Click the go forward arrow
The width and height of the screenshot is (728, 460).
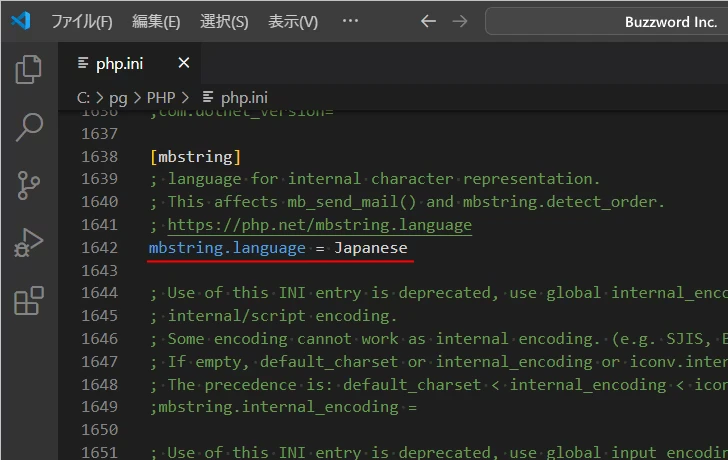pos(460,21)
